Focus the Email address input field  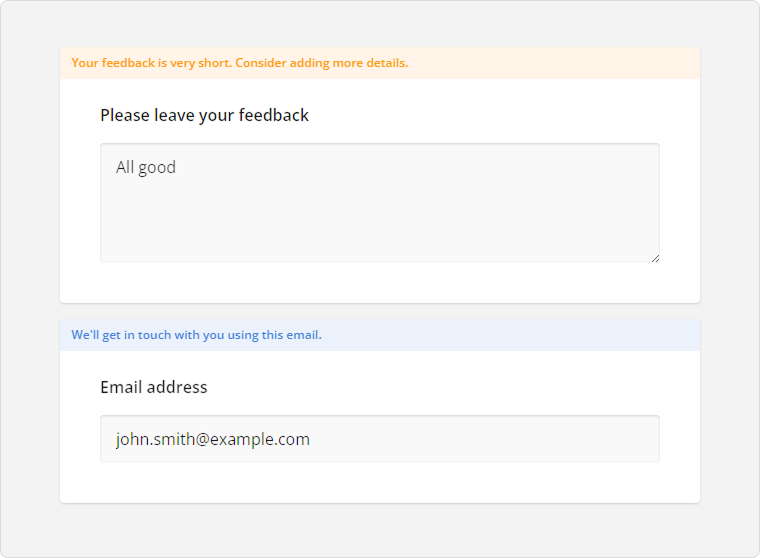click(380, 439)
